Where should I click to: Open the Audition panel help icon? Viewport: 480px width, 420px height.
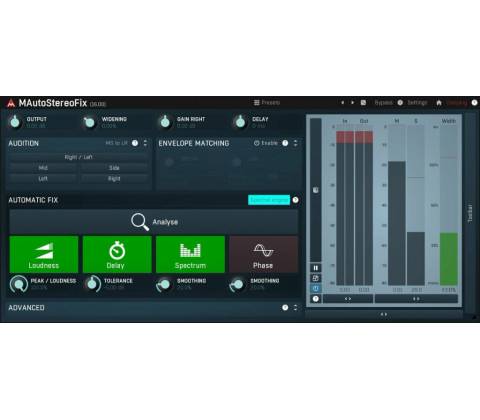point(135,143)
